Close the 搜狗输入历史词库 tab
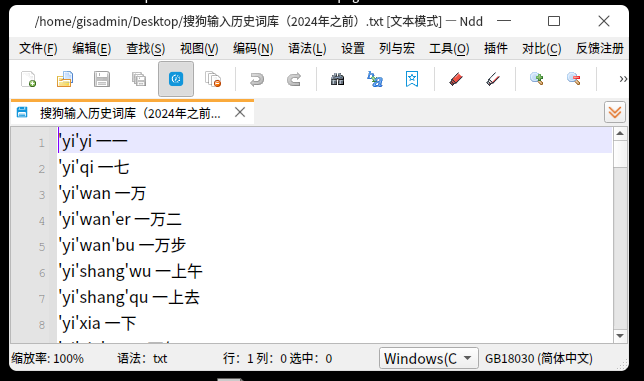The width and height of the screenshot is (644, 381). [x=240, y=112]
